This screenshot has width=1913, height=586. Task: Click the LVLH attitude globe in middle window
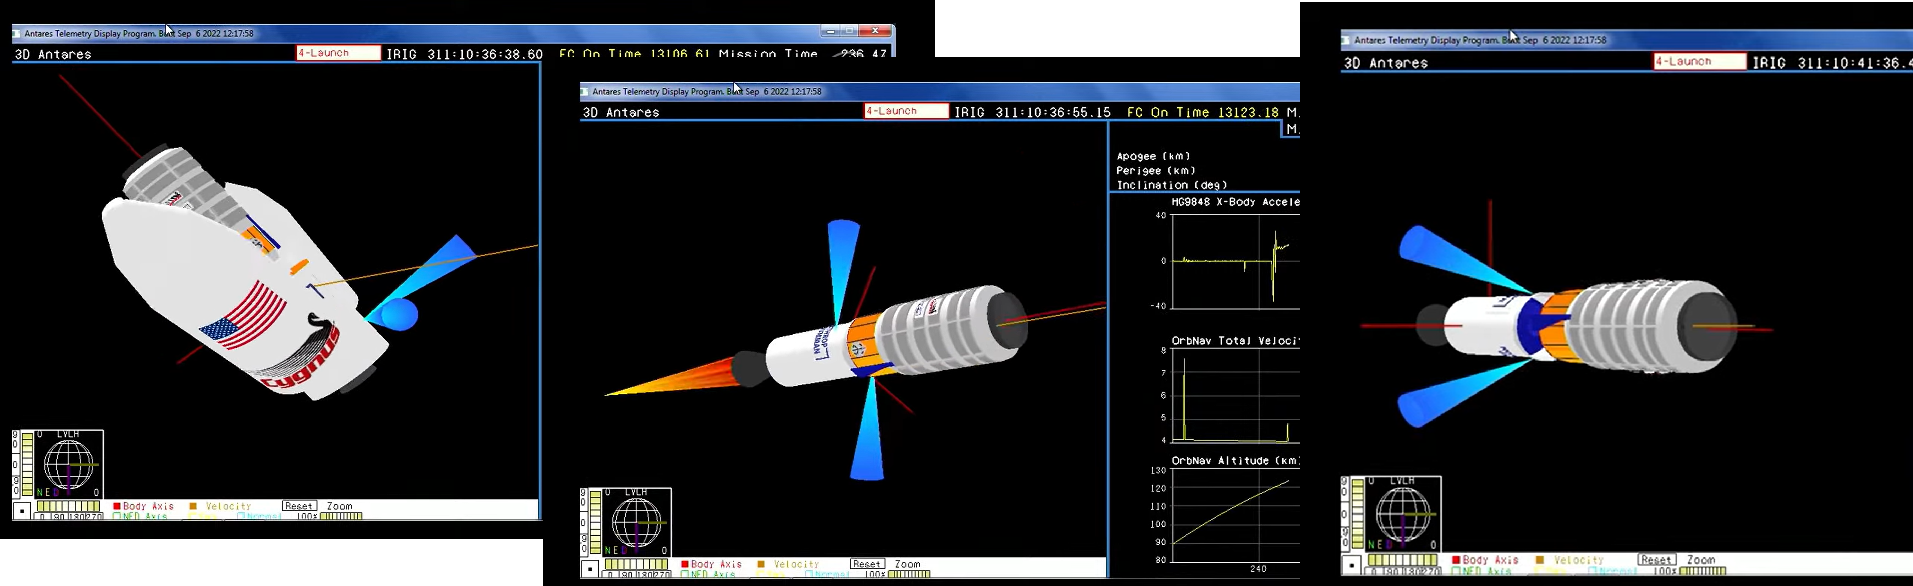click(x=636, y=523)
